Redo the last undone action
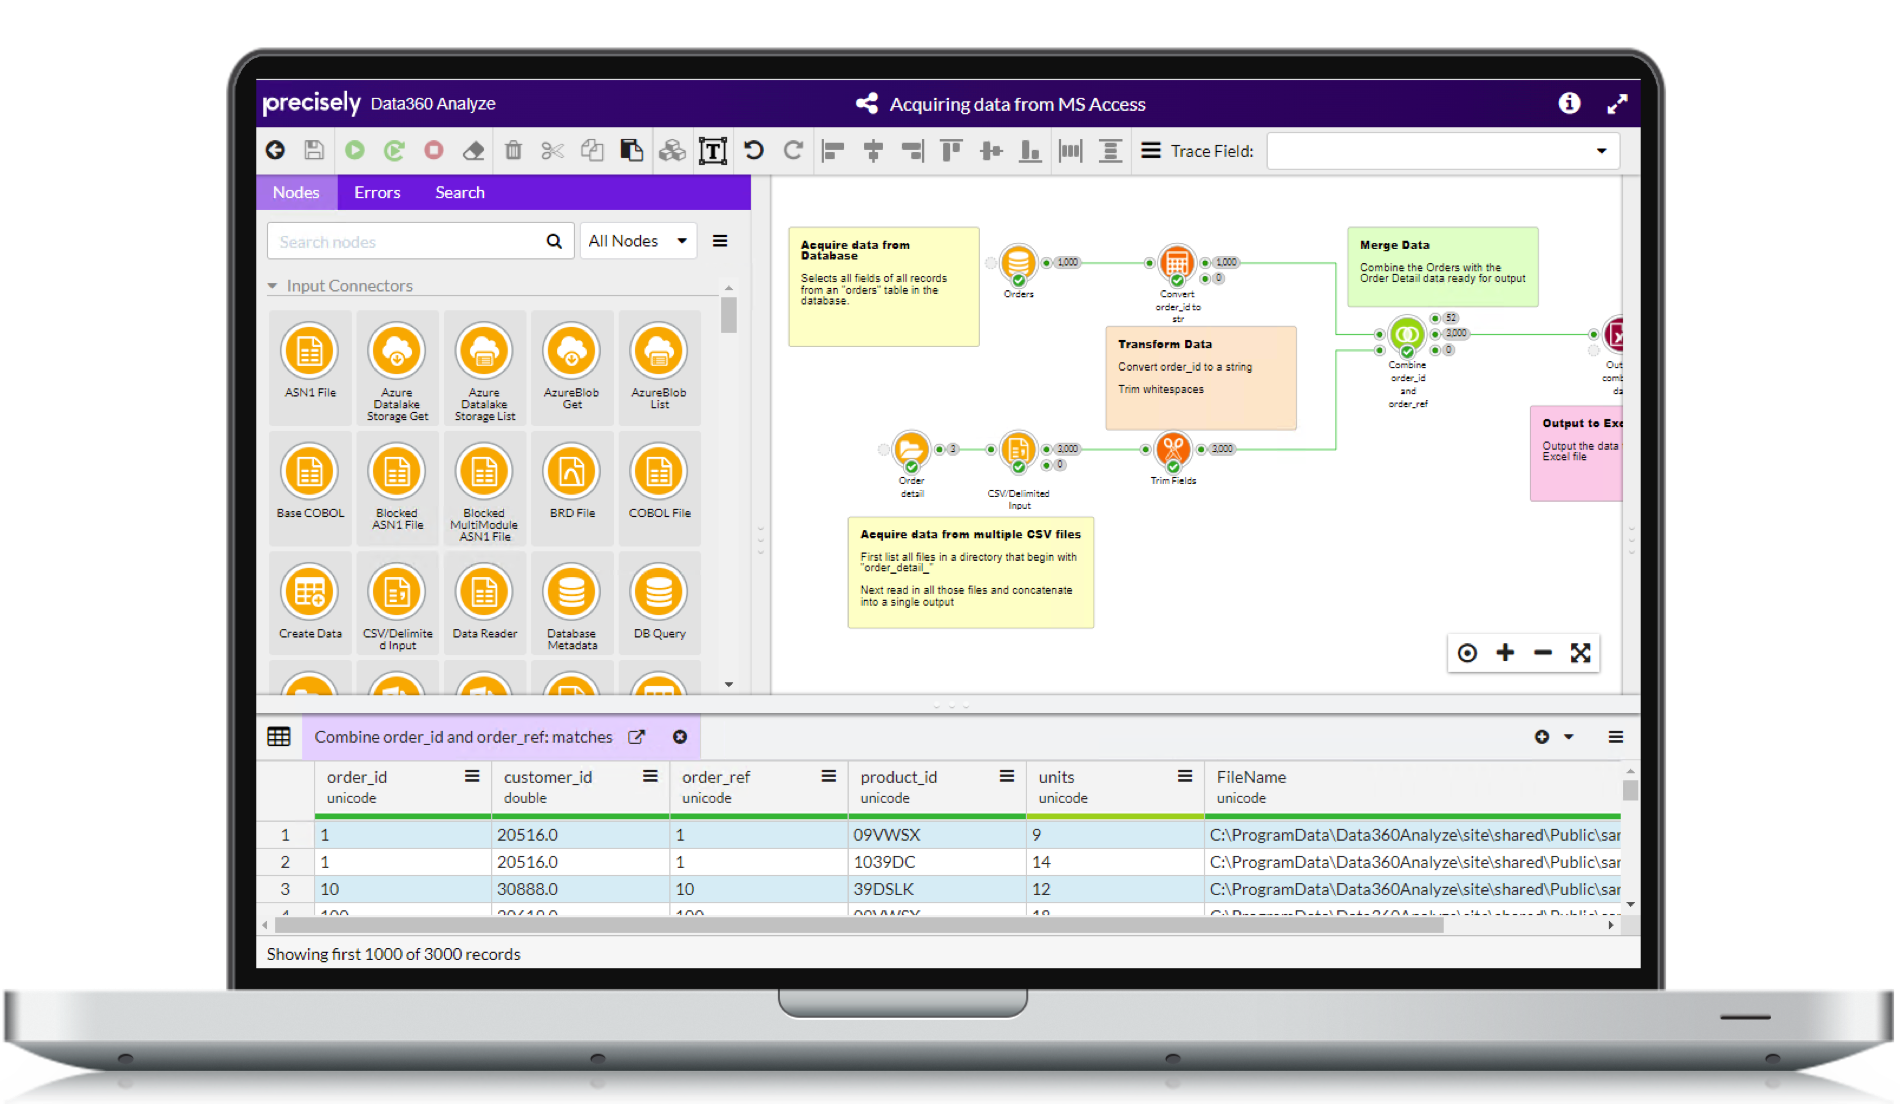Image resolution: width=1900 pixels, height=1104 pixels. click(793, 150)
